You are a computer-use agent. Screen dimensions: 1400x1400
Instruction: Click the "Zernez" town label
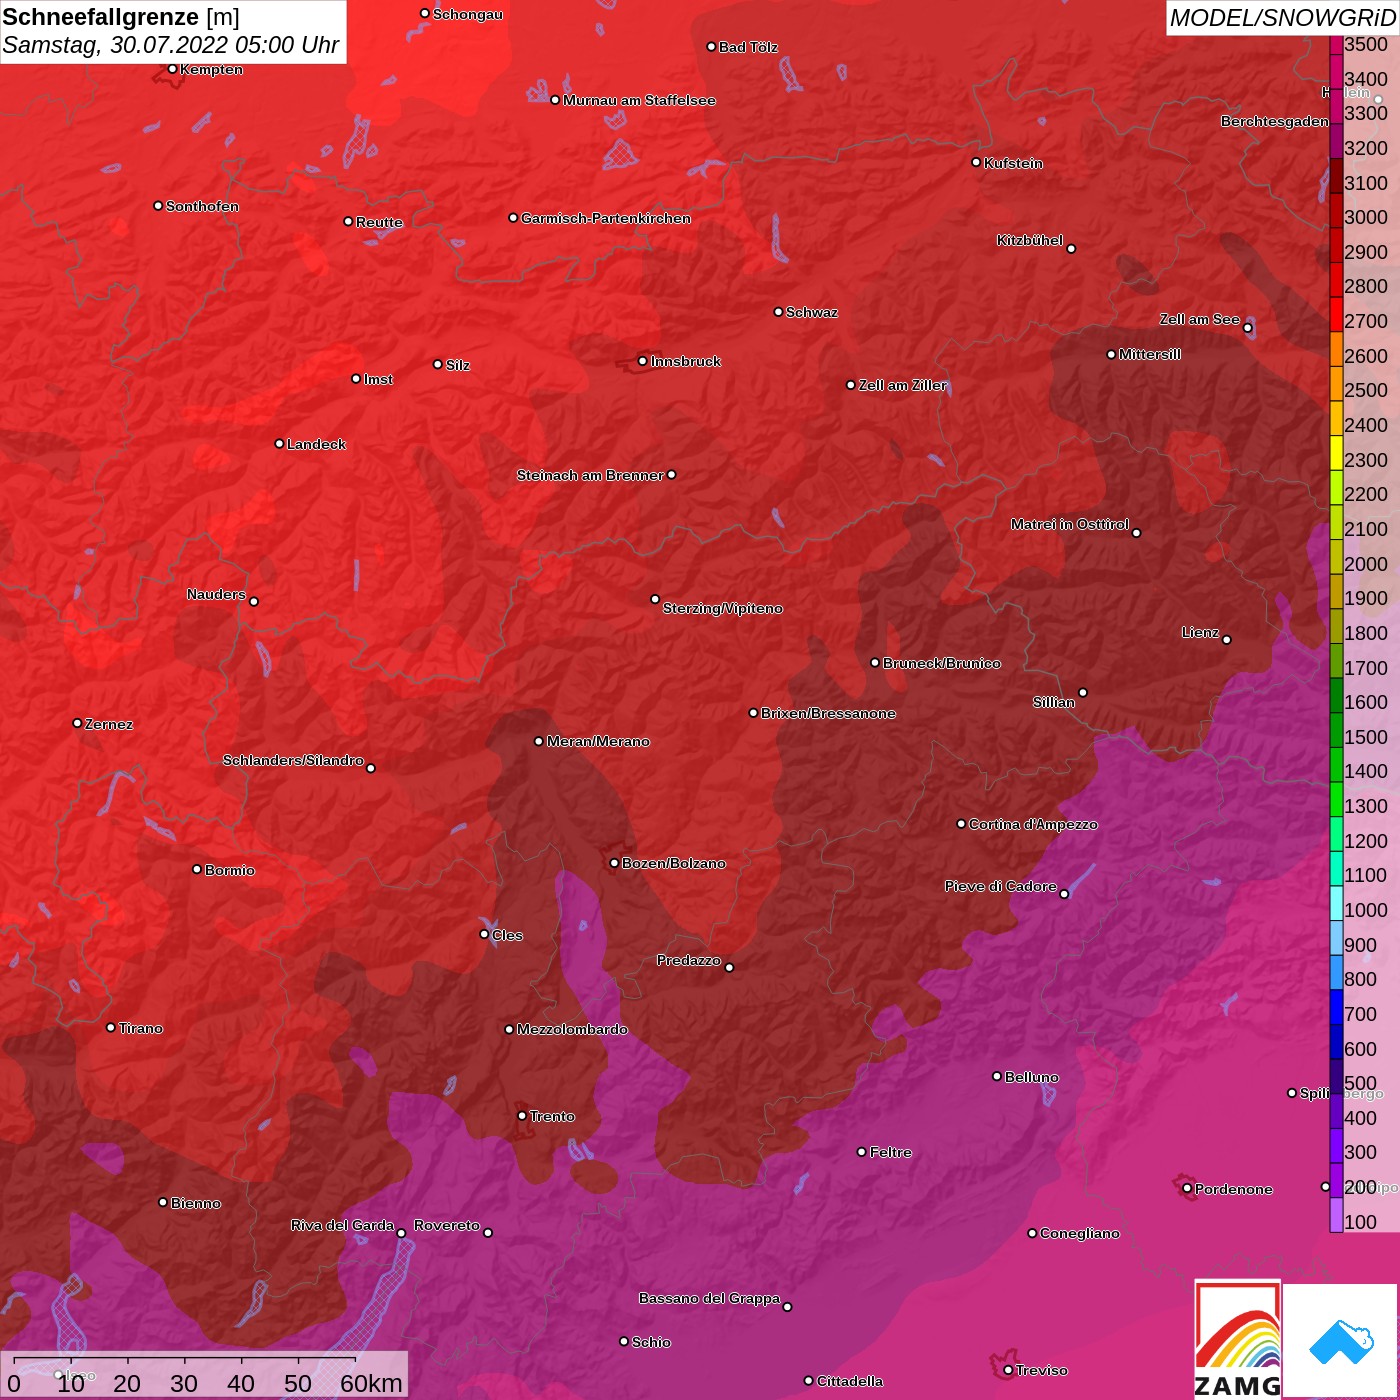(109, 724)
